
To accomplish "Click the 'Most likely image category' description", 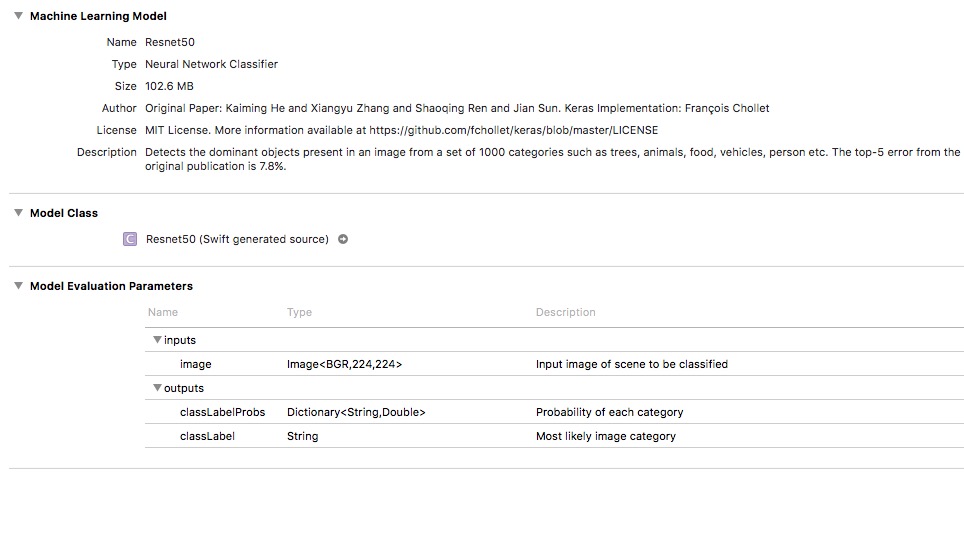I will tap(605, 436).
